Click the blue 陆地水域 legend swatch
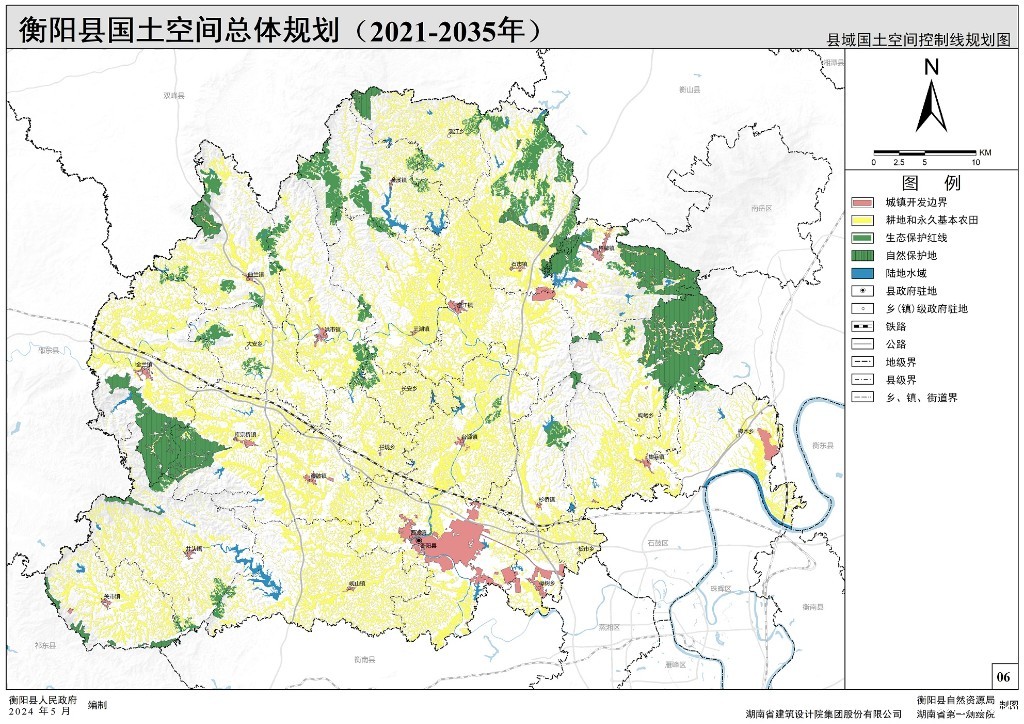Viewport: 1024px width, 724px height. (861, 273)
